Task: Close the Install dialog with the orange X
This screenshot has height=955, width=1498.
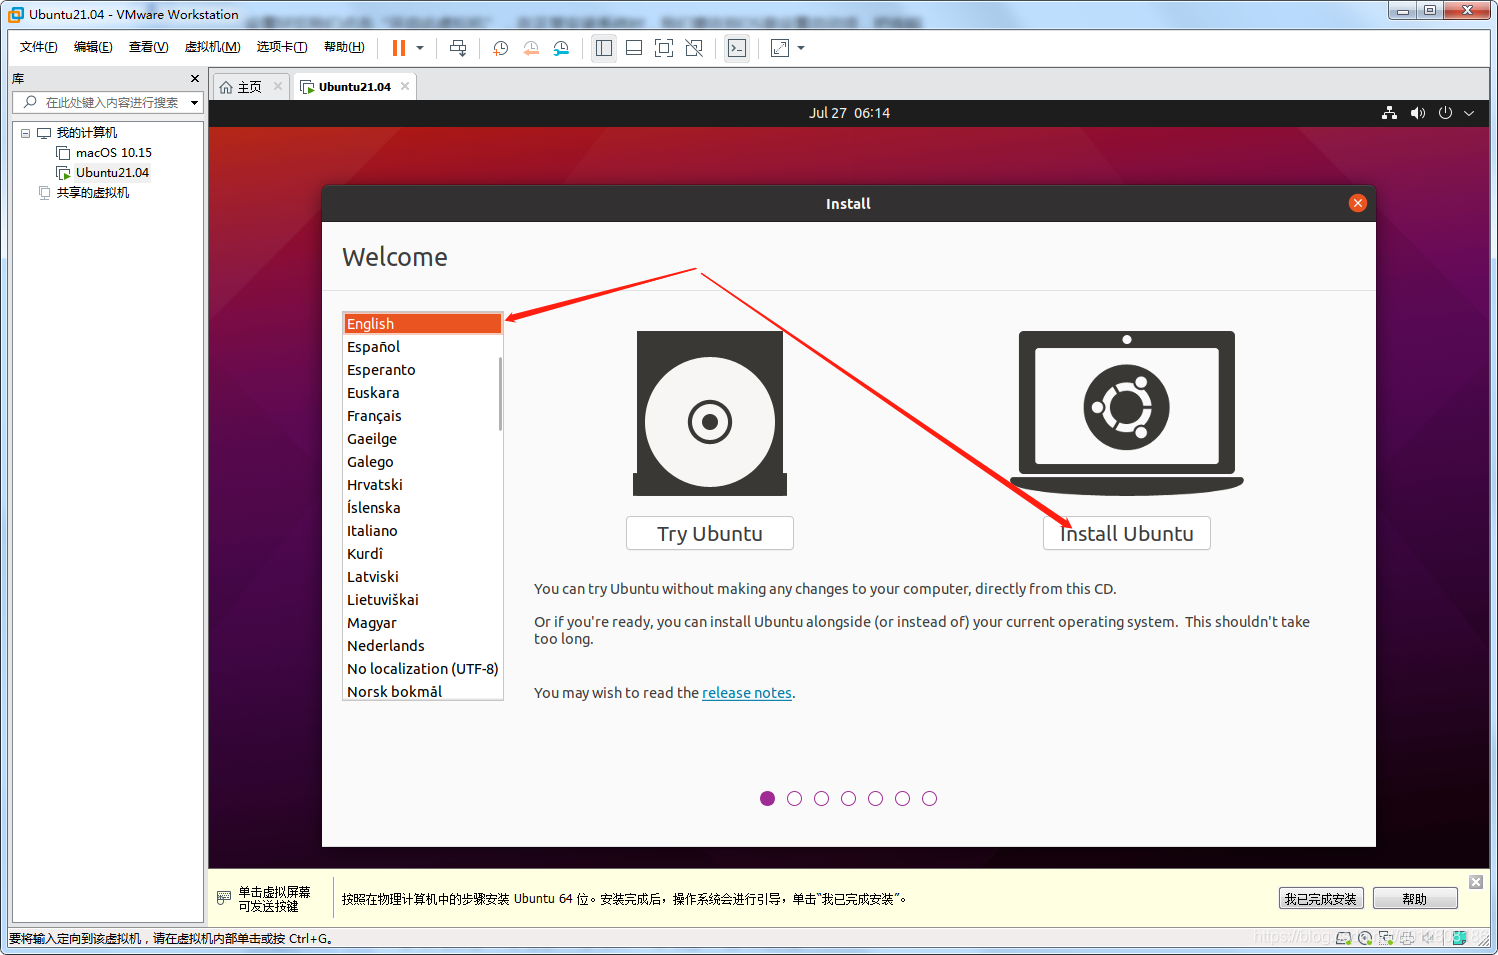Action: click(x=1357, y=203)
